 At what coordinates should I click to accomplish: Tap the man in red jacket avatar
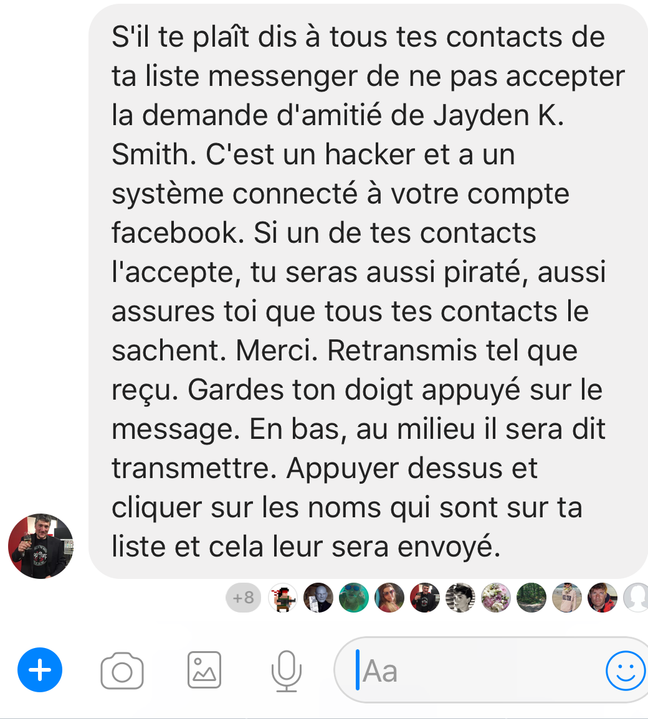603,597
